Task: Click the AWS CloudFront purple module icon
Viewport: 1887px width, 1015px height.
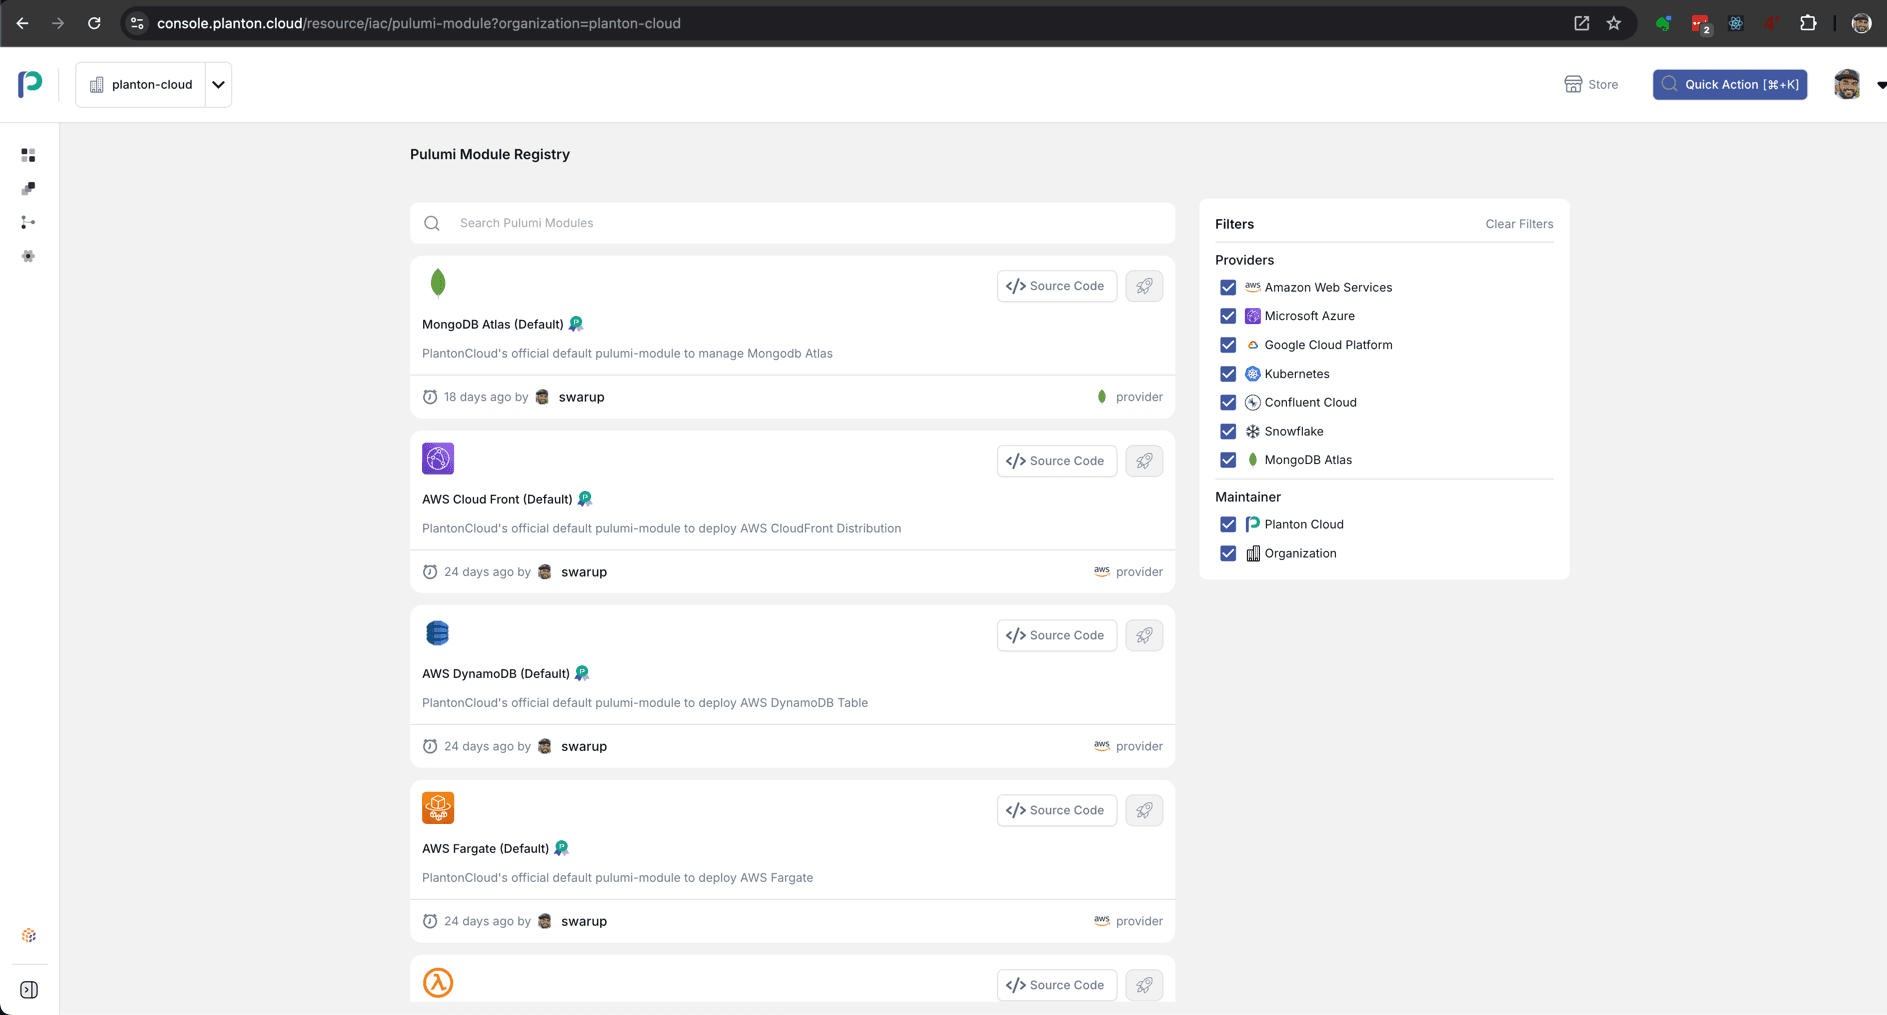Action: 438,458
